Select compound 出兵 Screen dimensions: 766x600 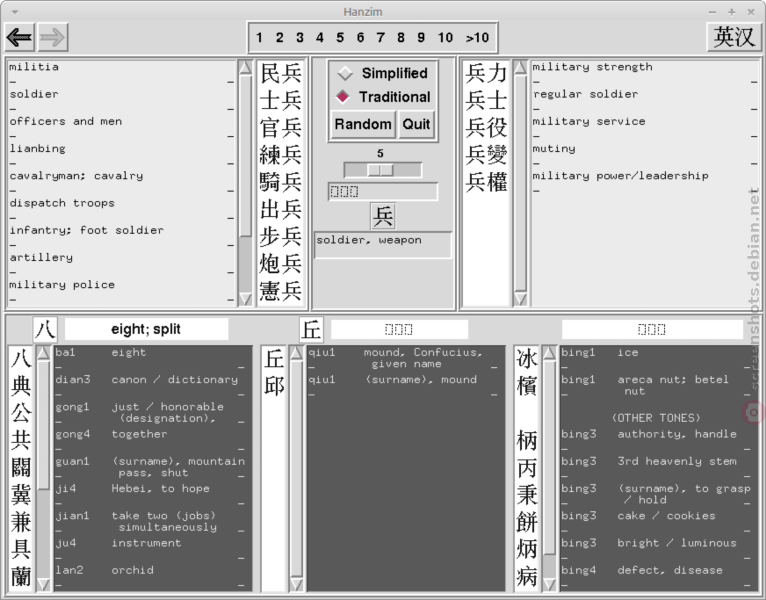click(x=281, y=210)
